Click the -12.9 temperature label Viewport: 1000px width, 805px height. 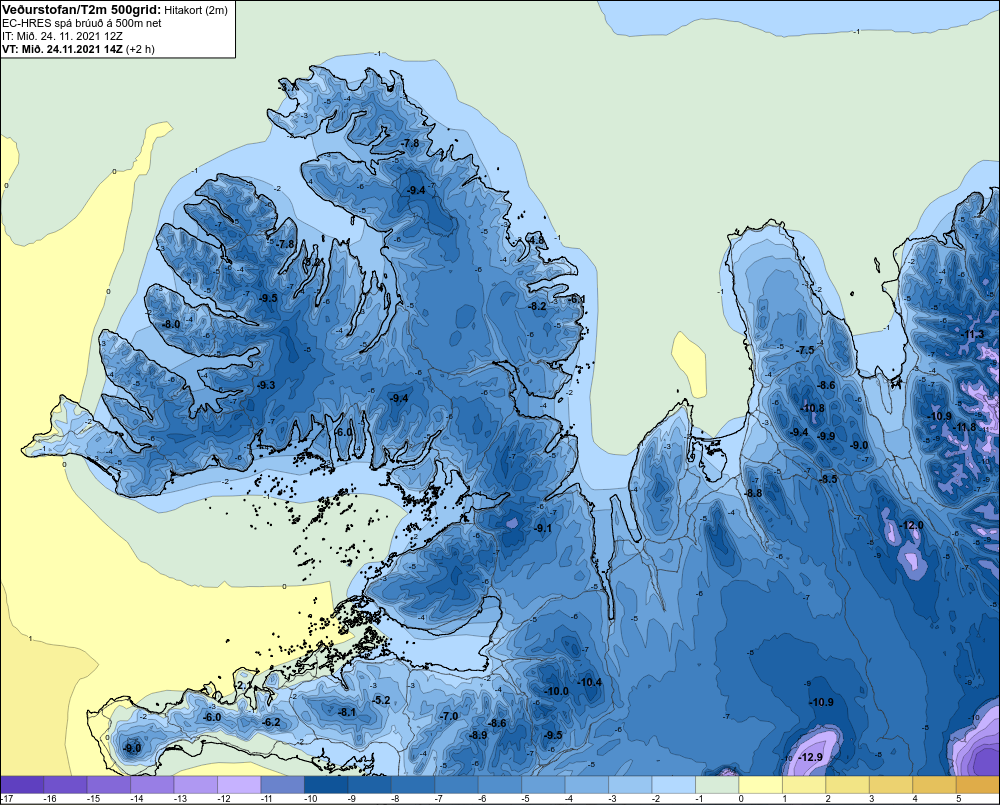811,757
